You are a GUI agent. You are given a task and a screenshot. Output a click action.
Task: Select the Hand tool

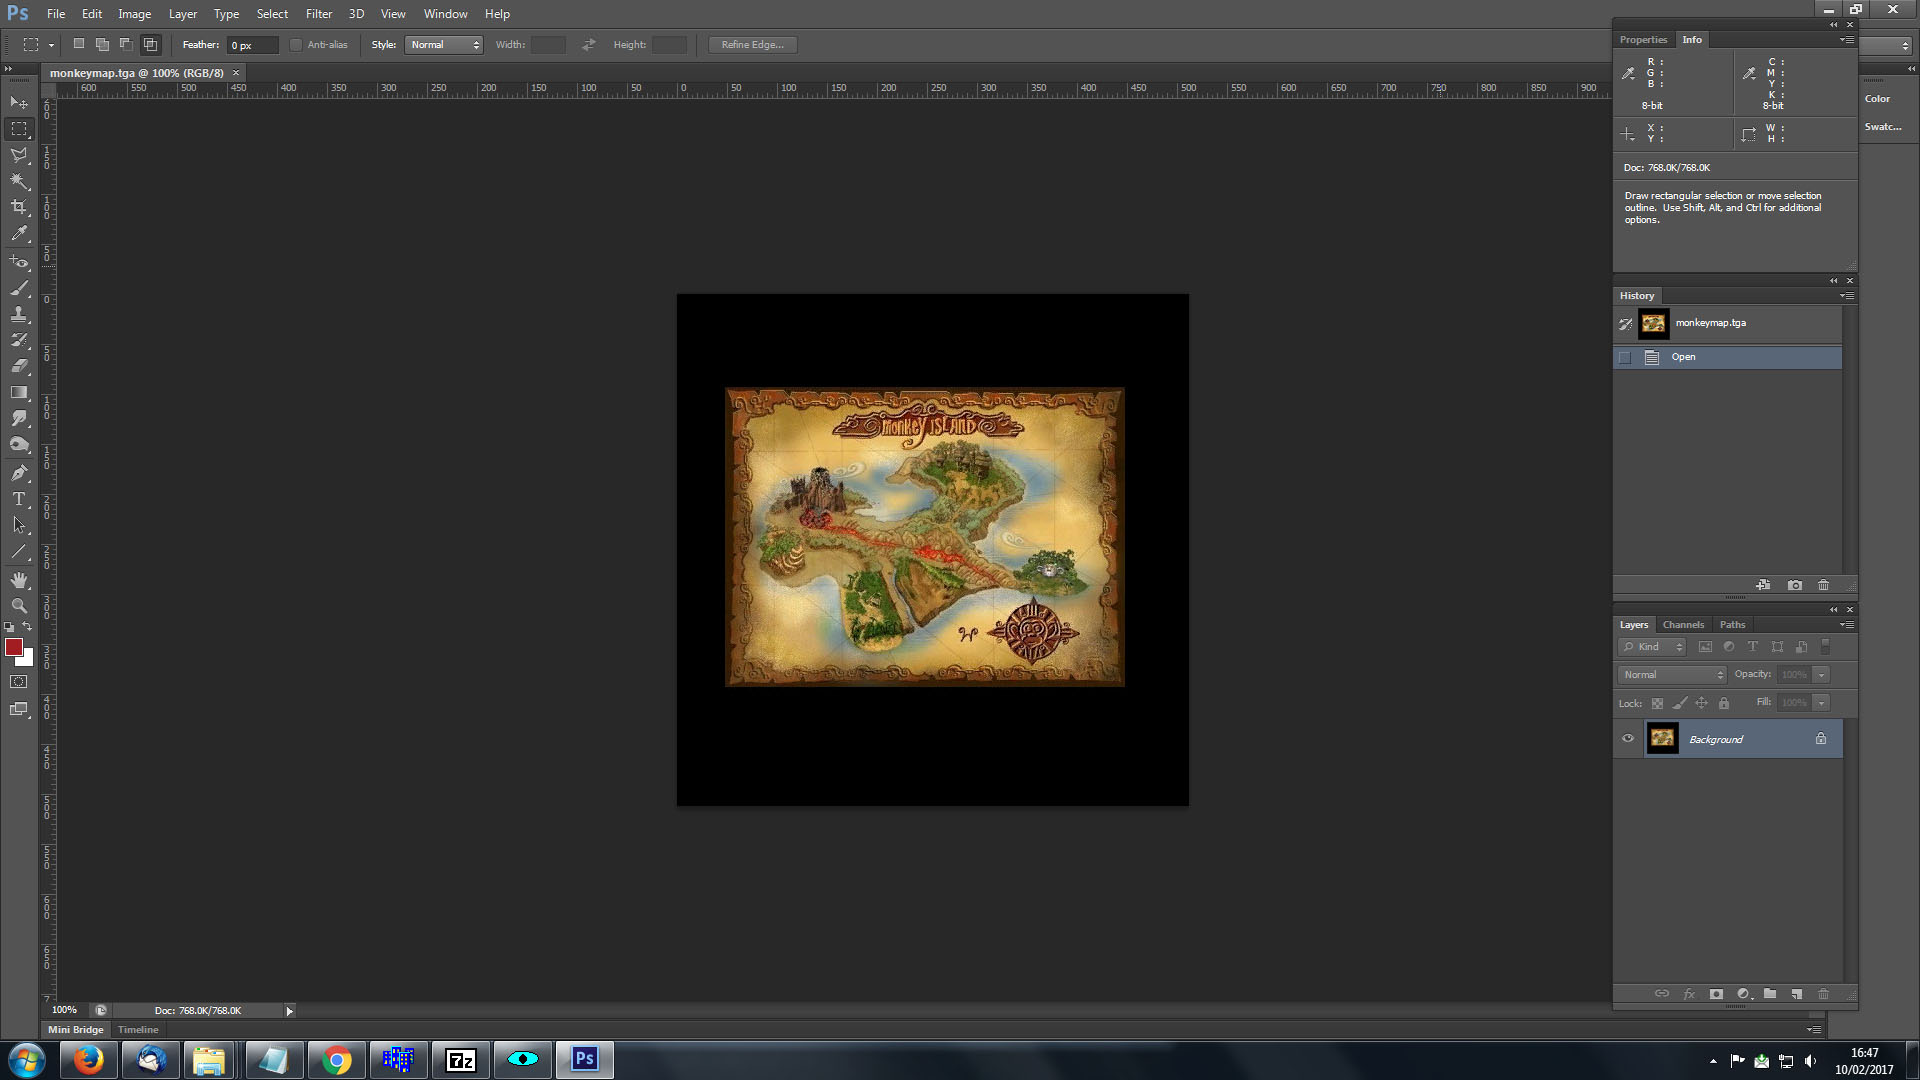tap(19, 580)
